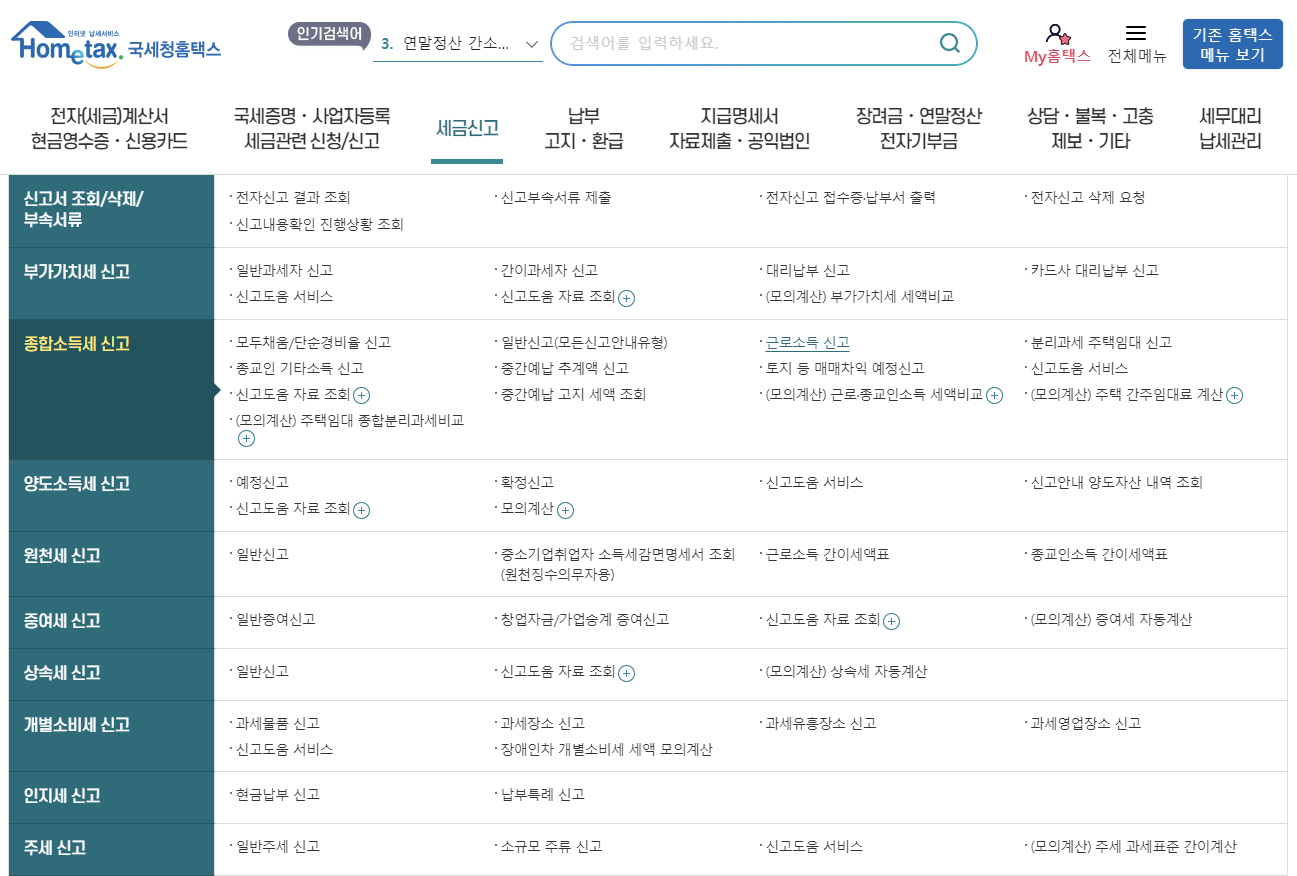Select 양도소득세 신고 category

pos(111,496)
